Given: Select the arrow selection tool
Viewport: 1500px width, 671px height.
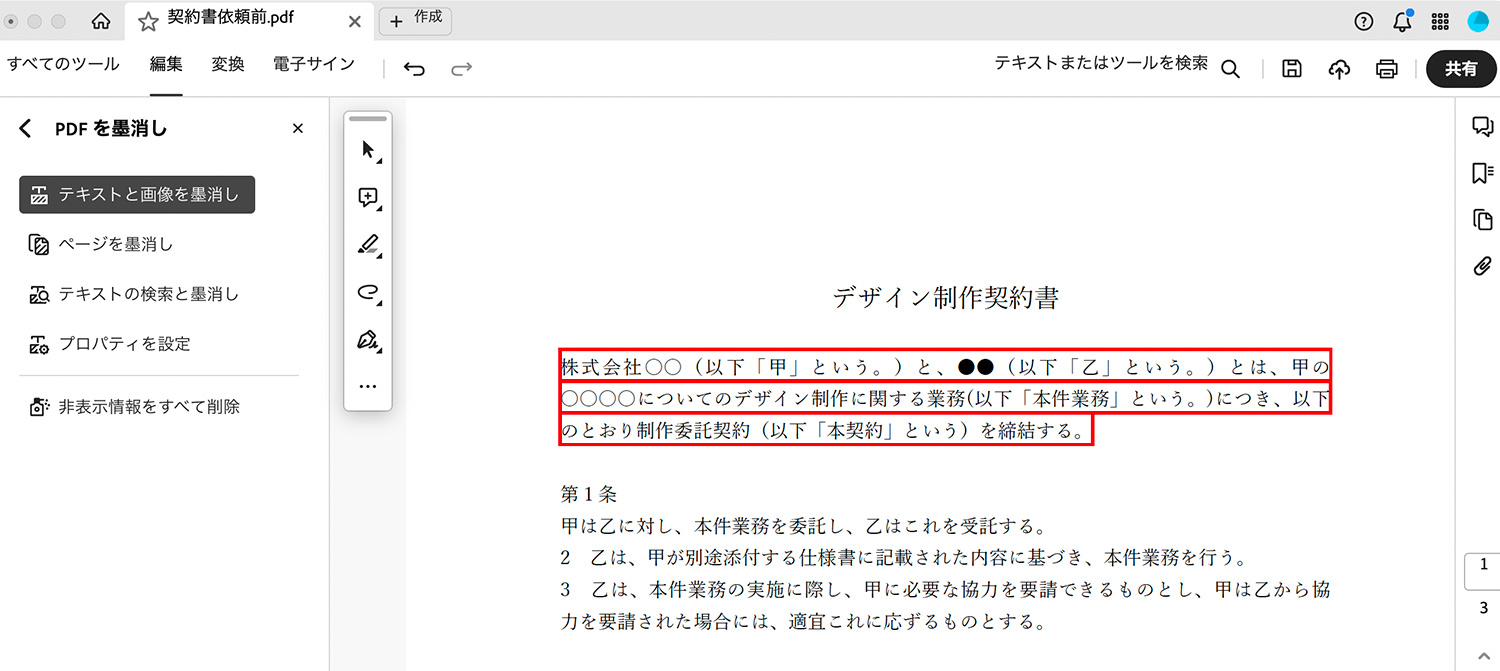Looking at the screenshot, I should click(x=368, y=151).
